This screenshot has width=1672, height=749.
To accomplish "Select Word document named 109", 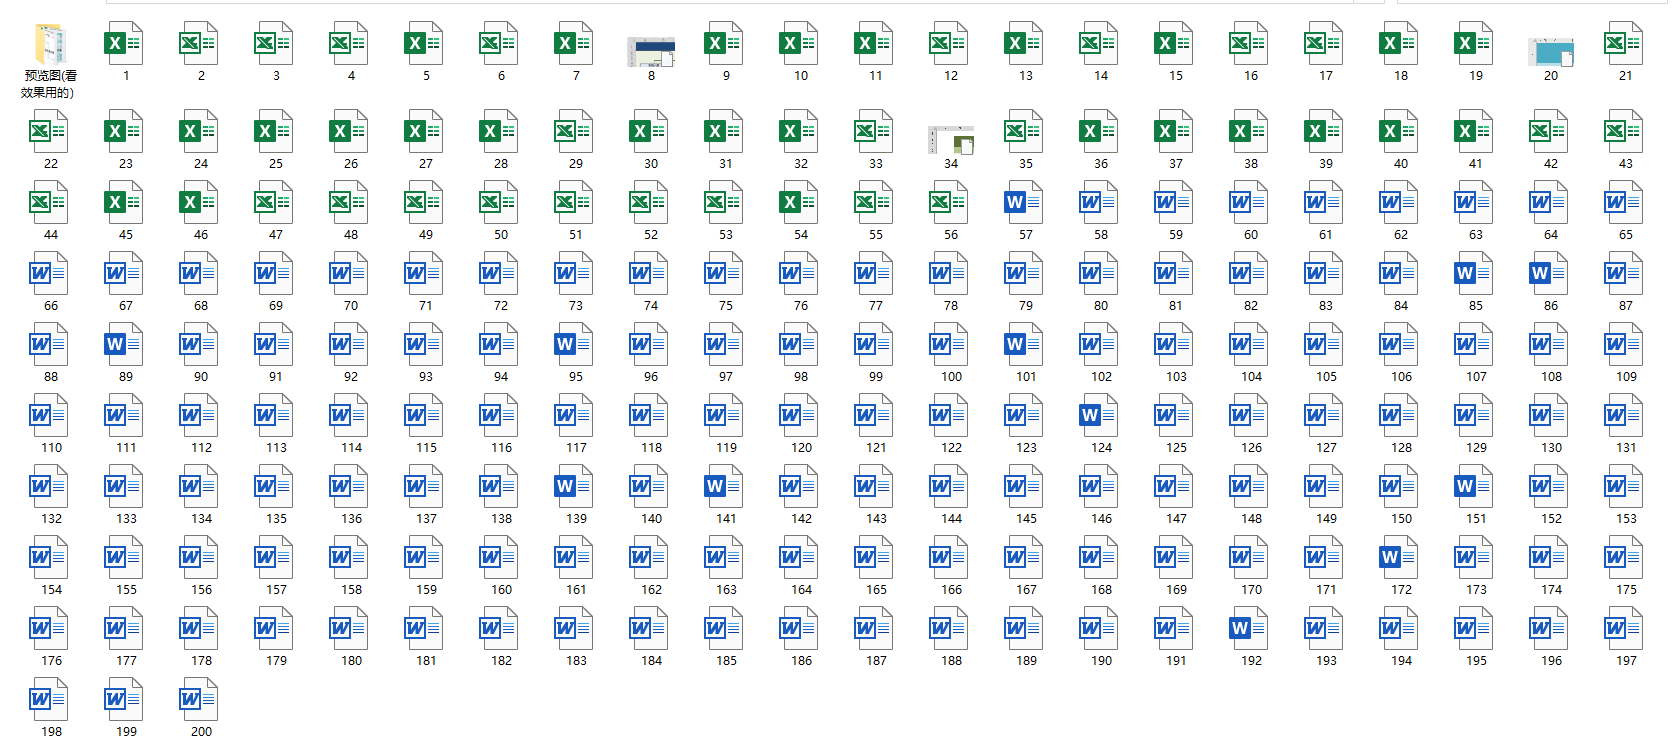I will click(x=1625, y=346).
